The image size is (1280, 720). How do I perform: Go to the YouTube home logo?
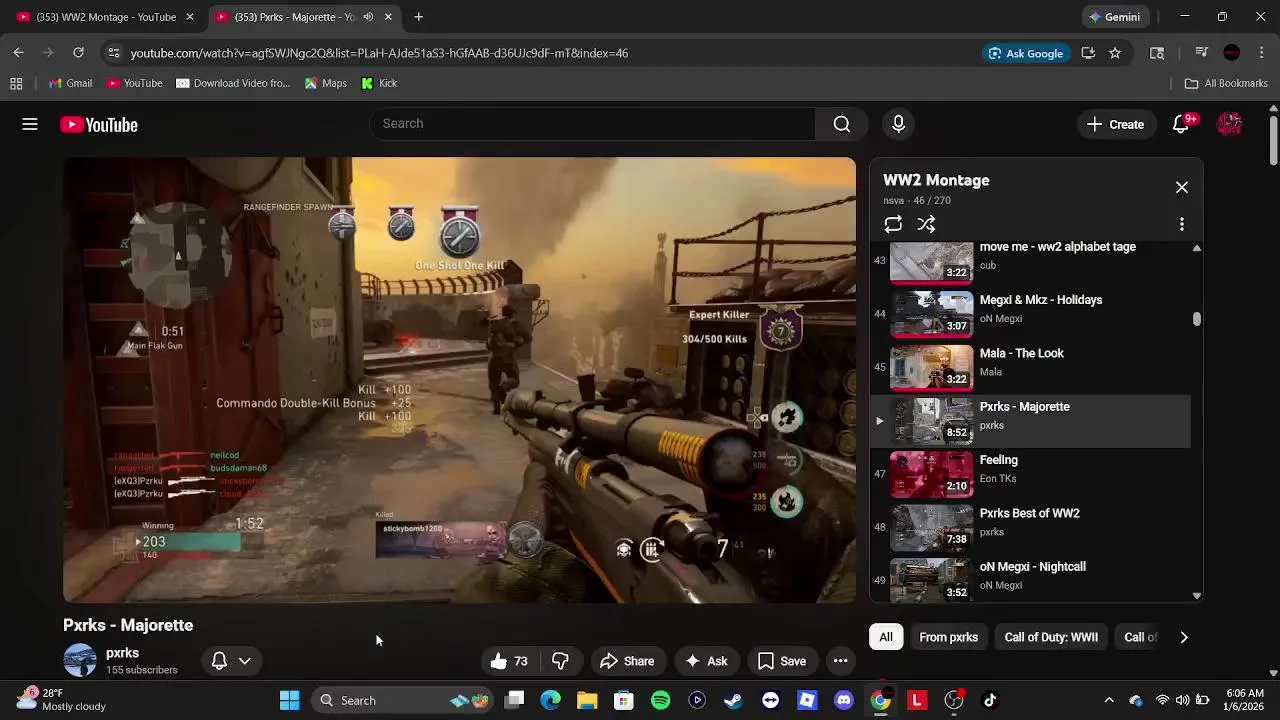click(99, 125)
